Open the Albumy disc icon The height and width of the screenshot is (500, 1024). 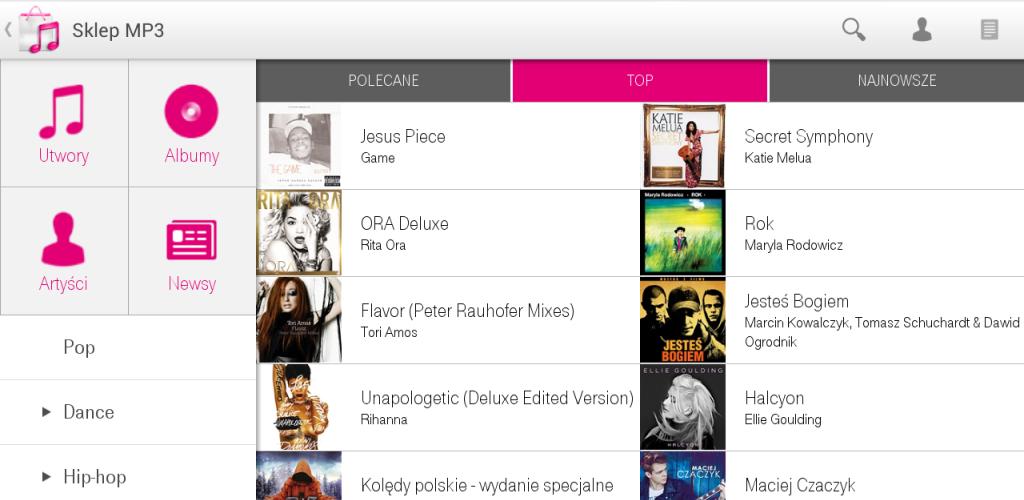(191, 111)
